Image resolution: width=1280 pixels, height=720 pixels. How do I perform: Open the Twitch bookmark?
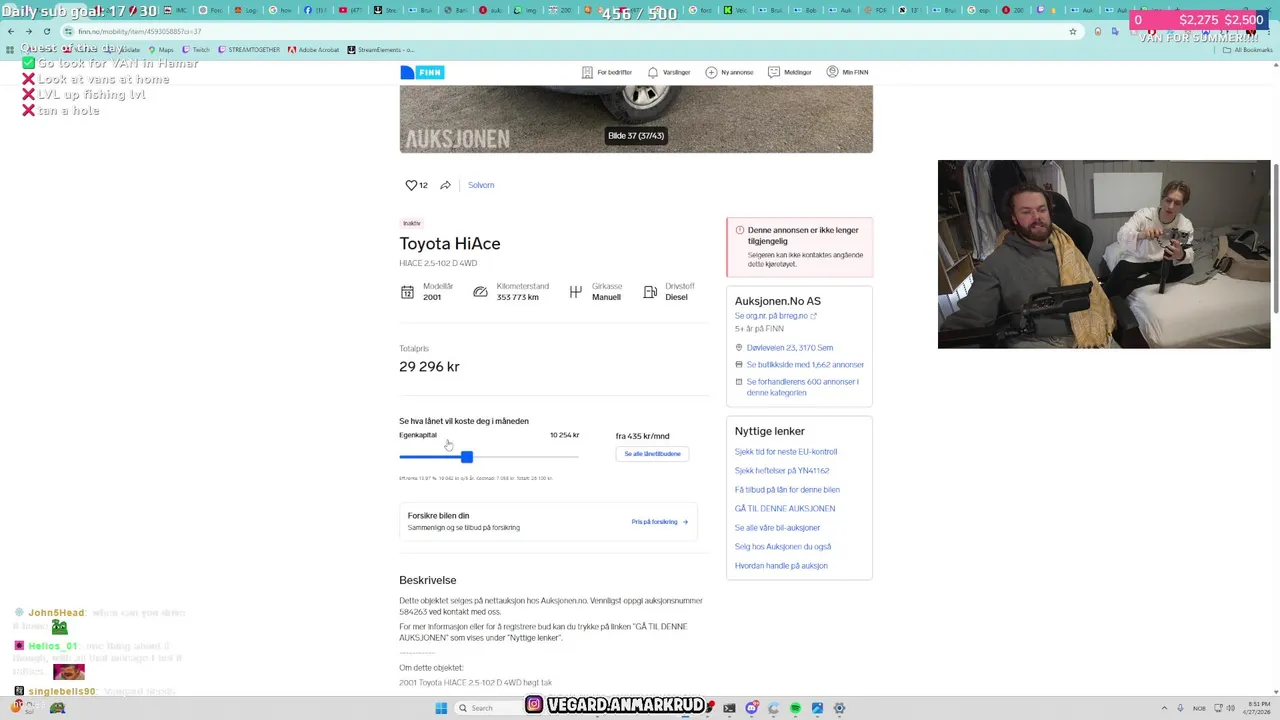coord(196,49)
